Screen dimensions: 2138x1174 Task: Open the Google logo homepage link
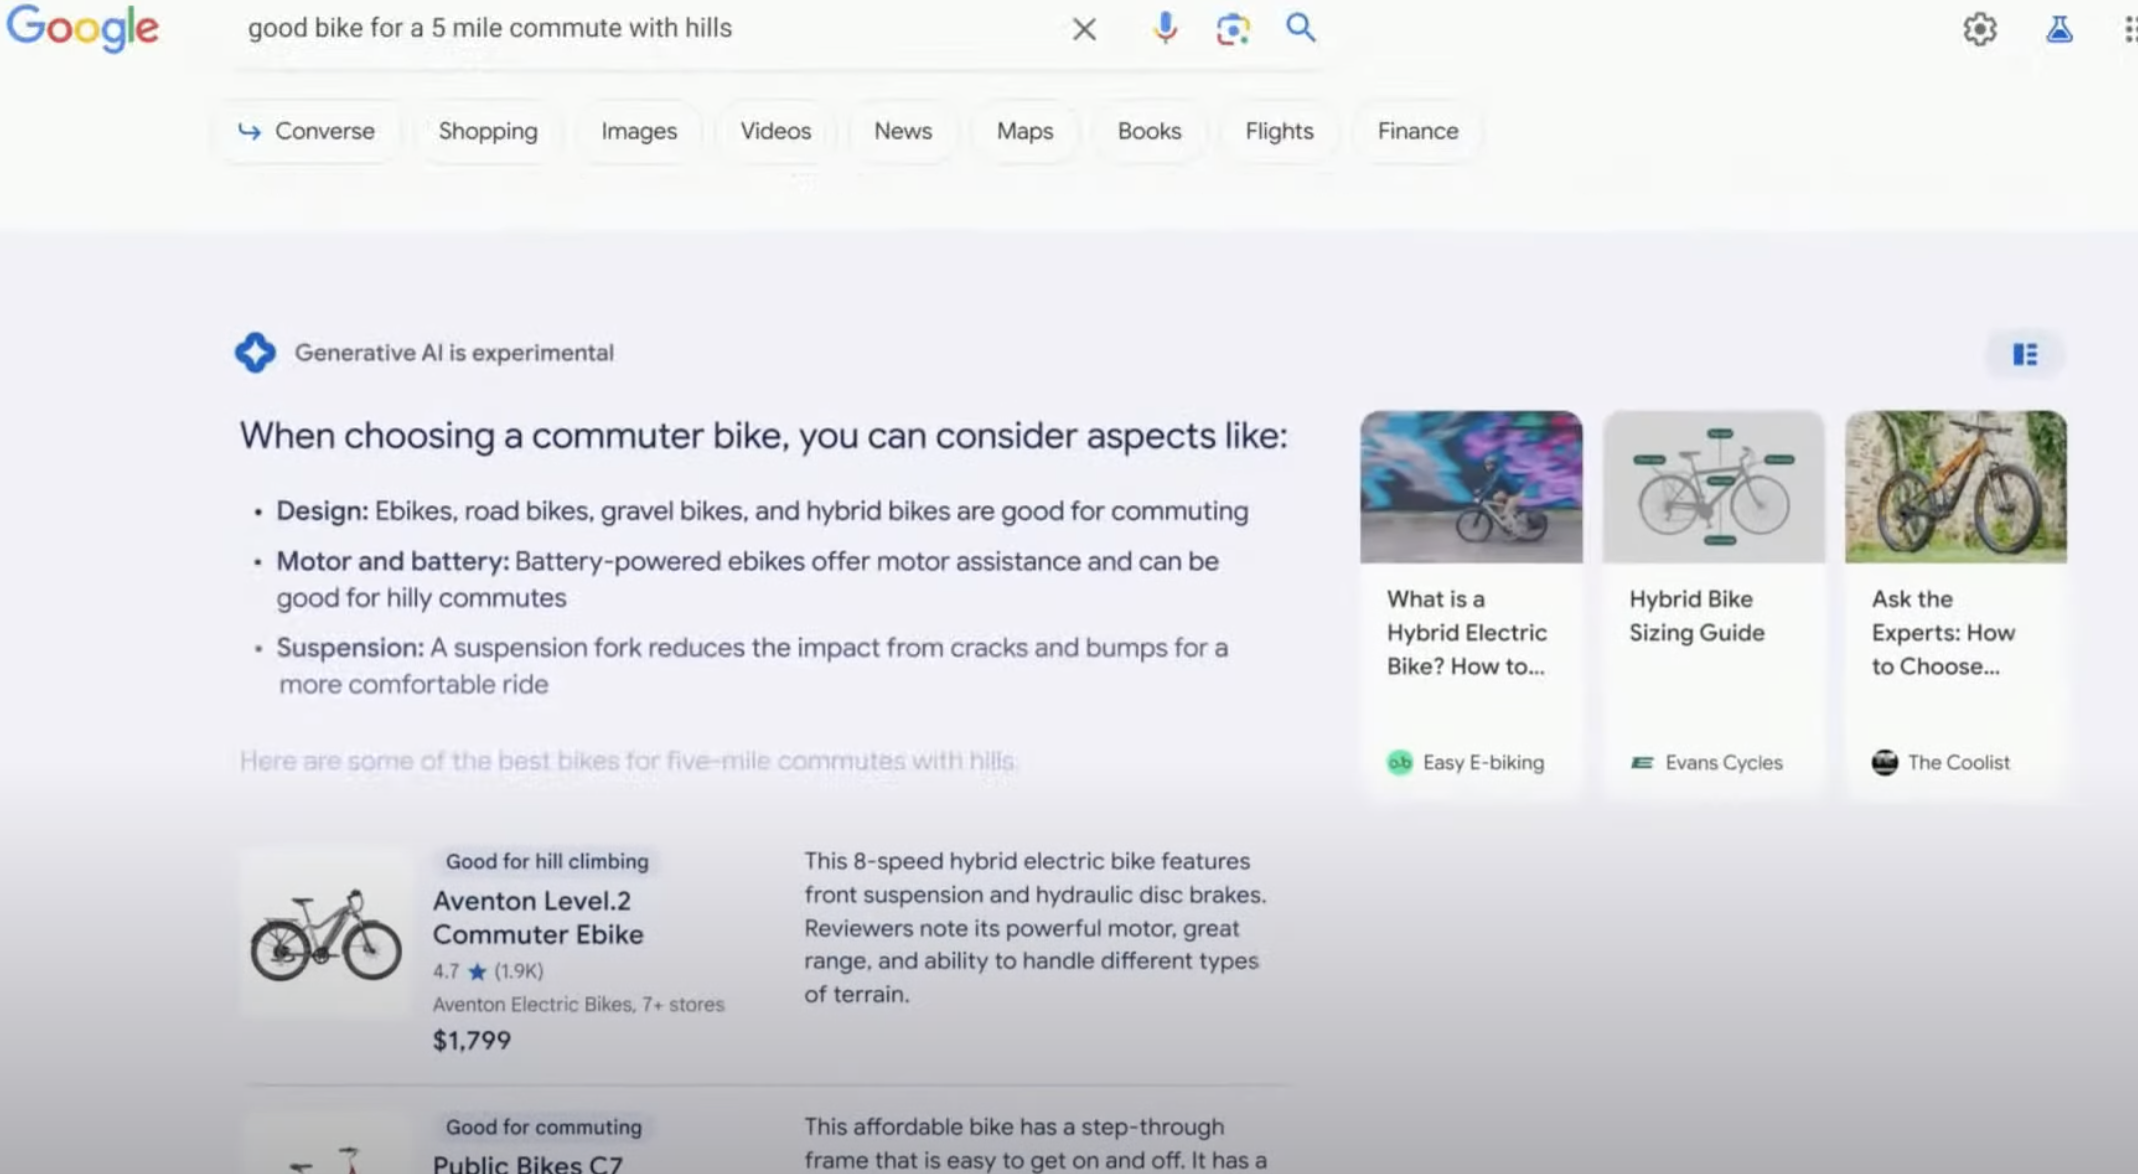click(x=83, y=27)
